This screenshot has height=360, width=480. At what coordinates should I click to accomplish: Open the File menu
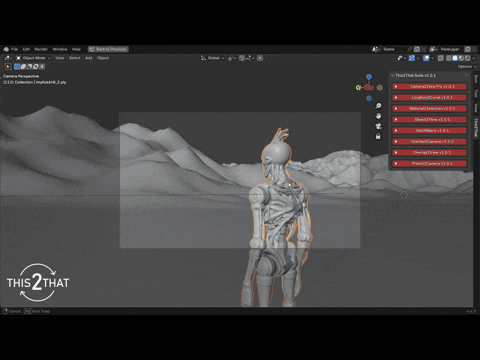(x=15, y=49)
